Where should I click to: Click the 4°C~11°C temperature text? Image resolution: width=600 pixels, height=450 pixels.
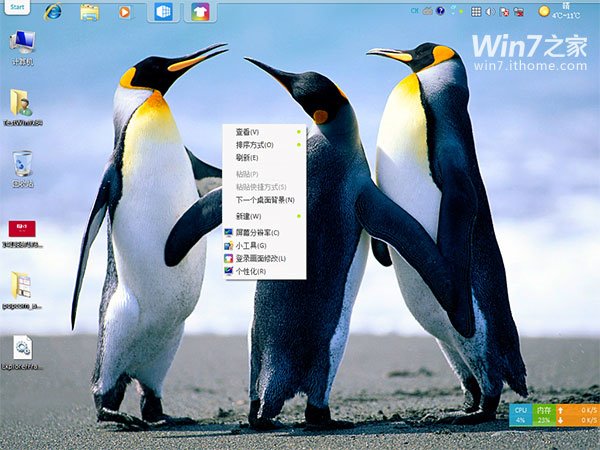[x=566, y=16]
